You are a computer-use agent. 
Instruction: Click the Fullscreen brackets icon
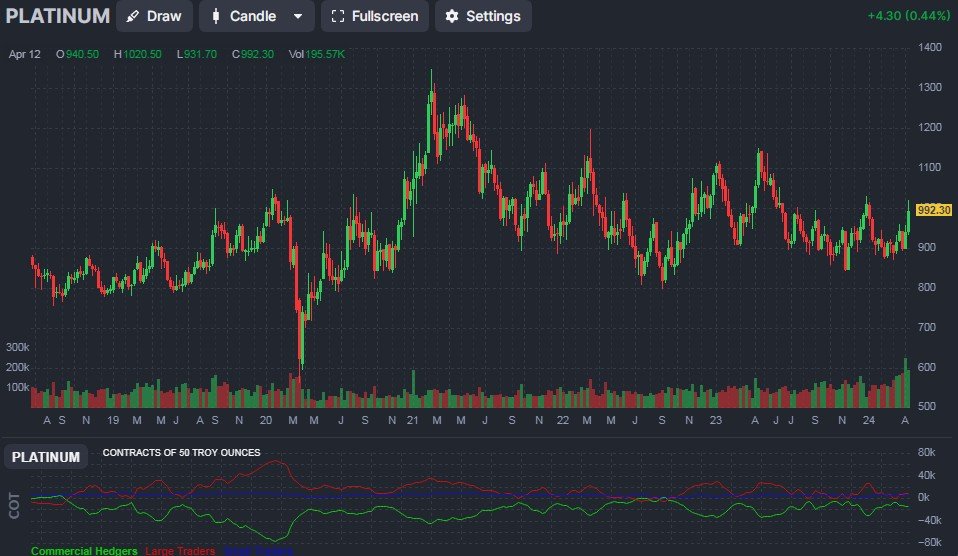click(x=337, y=17)
